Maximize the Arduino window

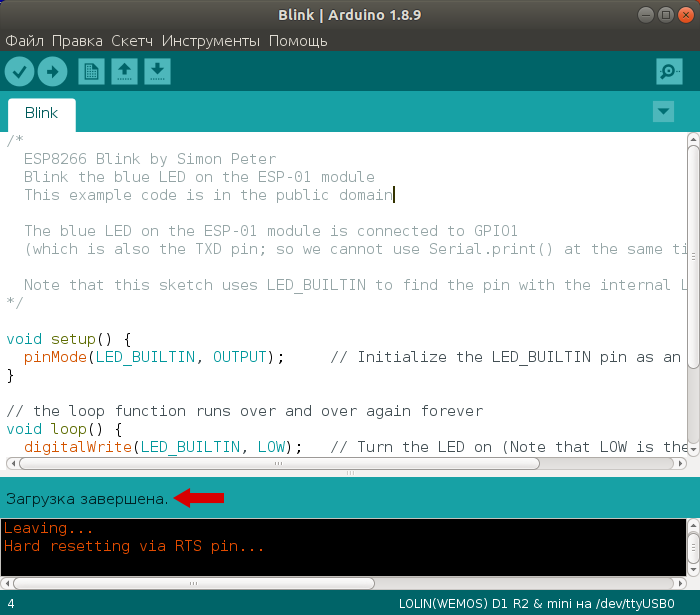point(666,15)
